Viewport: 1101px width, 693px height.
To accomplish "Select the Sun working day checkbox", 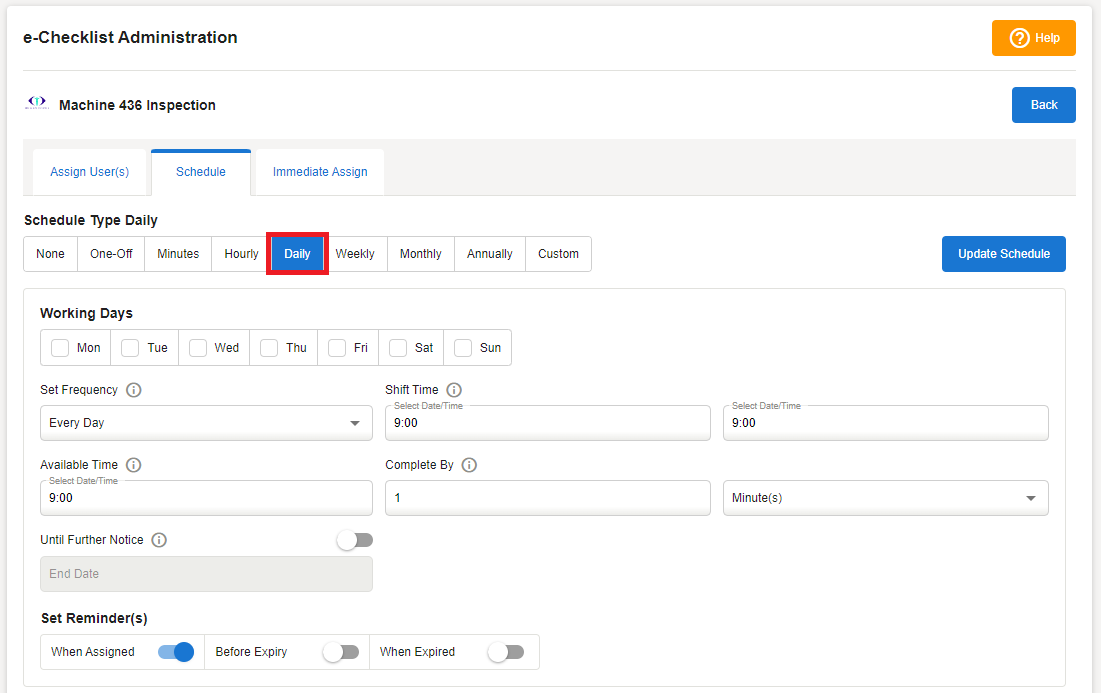I will (463, 348).
